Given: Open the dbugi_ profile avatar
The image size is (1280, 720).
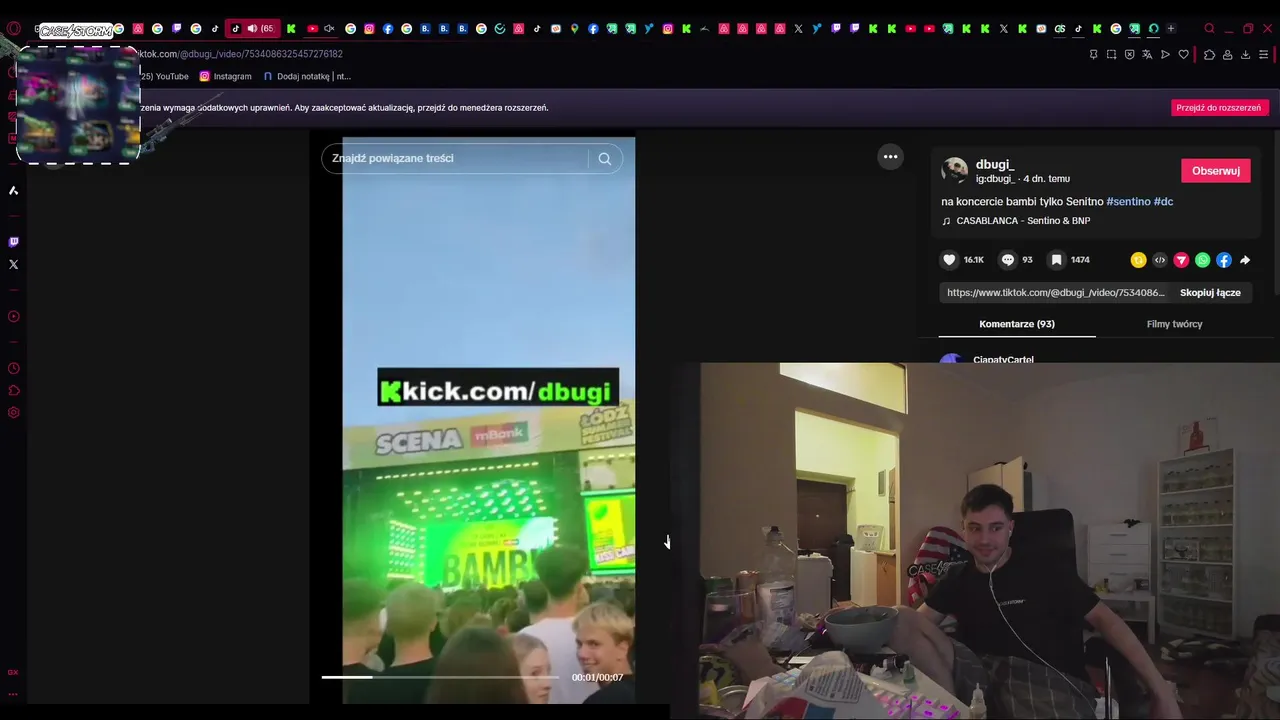Looking at the screenshot, I should click(955, 170).
